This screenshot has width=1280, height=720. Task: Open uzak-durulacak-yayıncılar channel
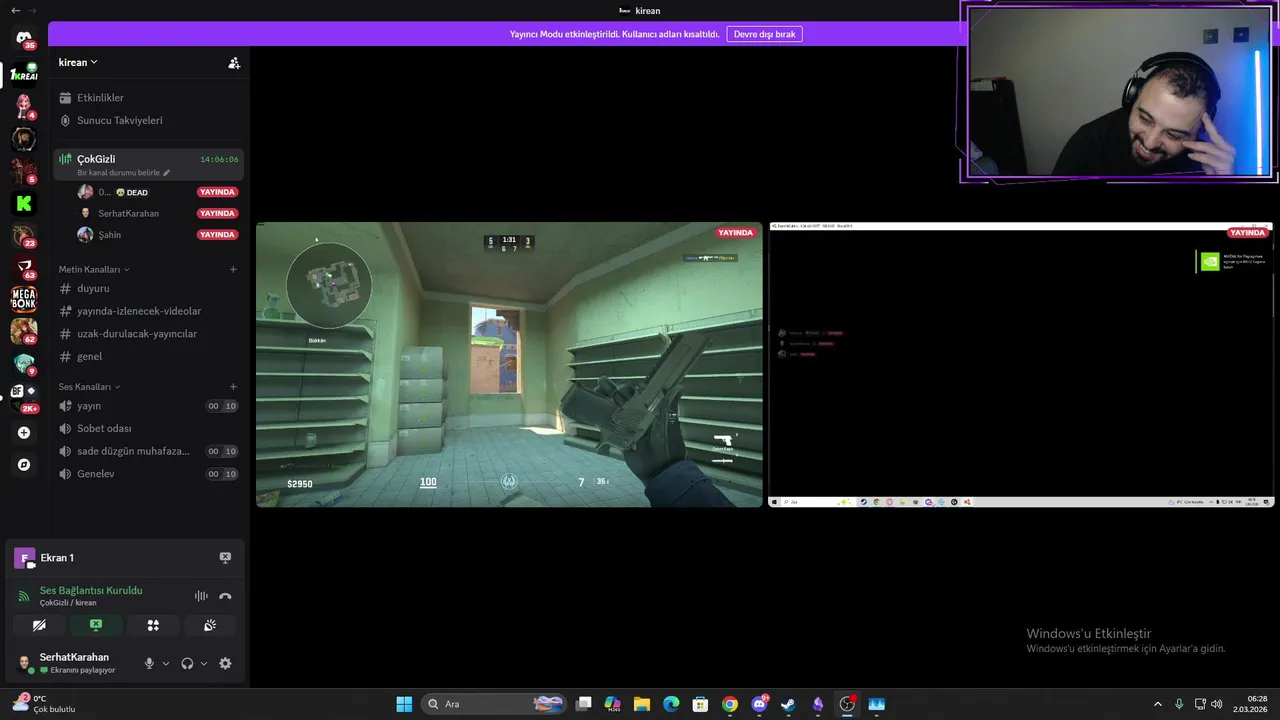[x=148, y=334]
